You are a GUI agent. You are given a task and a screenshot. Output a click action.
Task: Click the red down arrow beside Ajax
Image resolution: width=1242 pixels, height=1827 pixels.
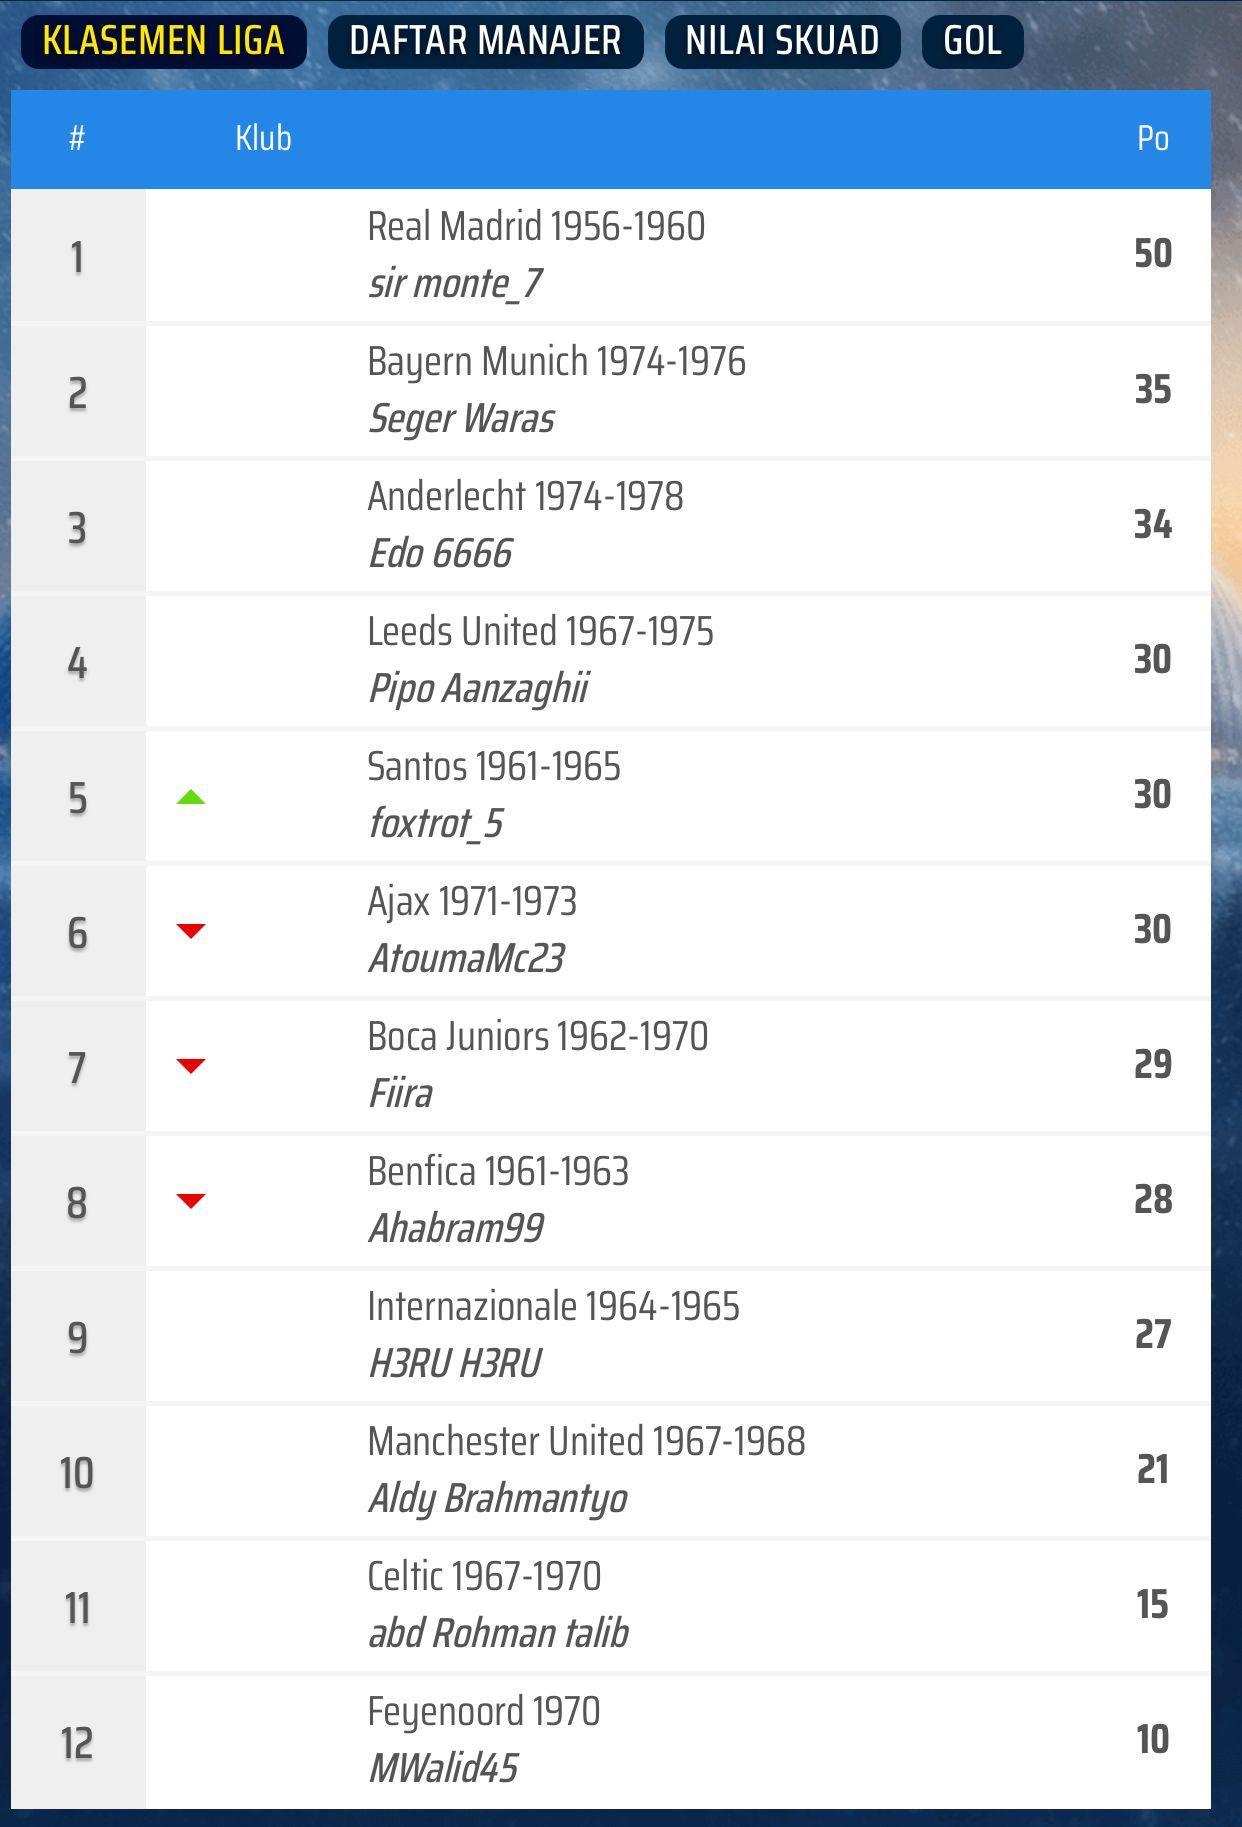(x=191, y=931)
